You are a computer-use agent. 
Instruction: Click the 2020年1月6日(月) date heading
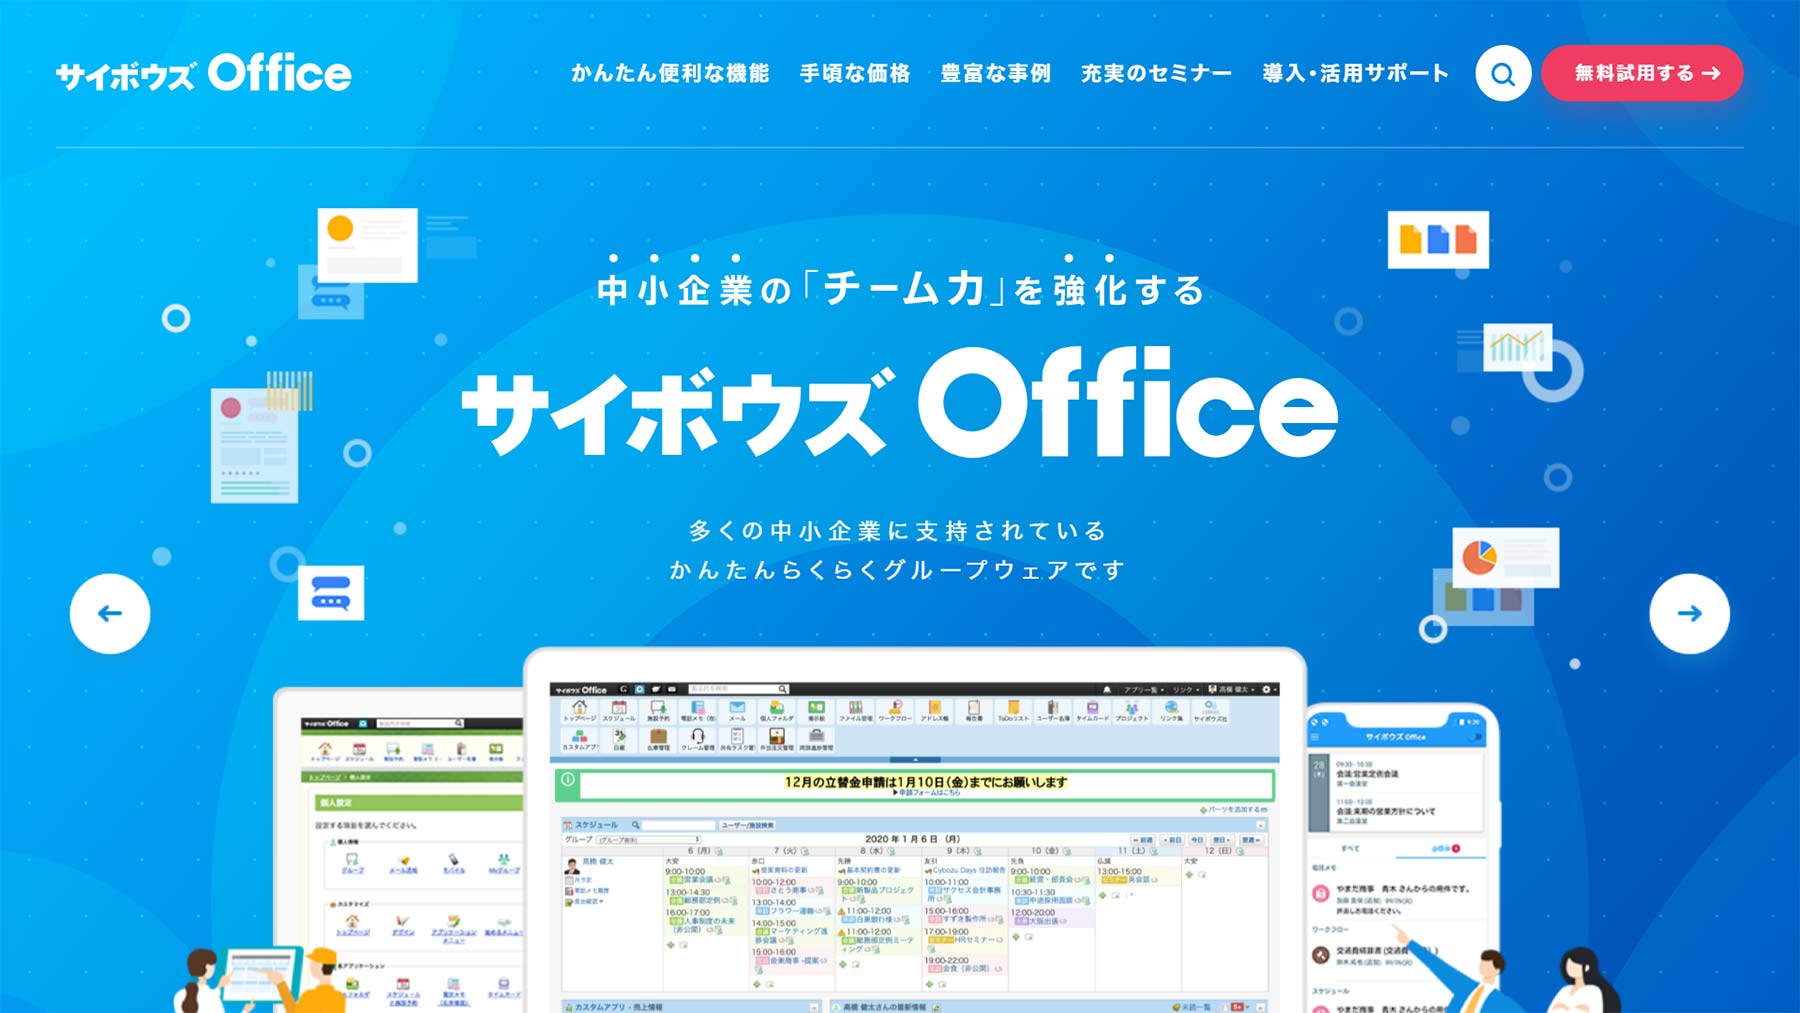tap(913, 839)
